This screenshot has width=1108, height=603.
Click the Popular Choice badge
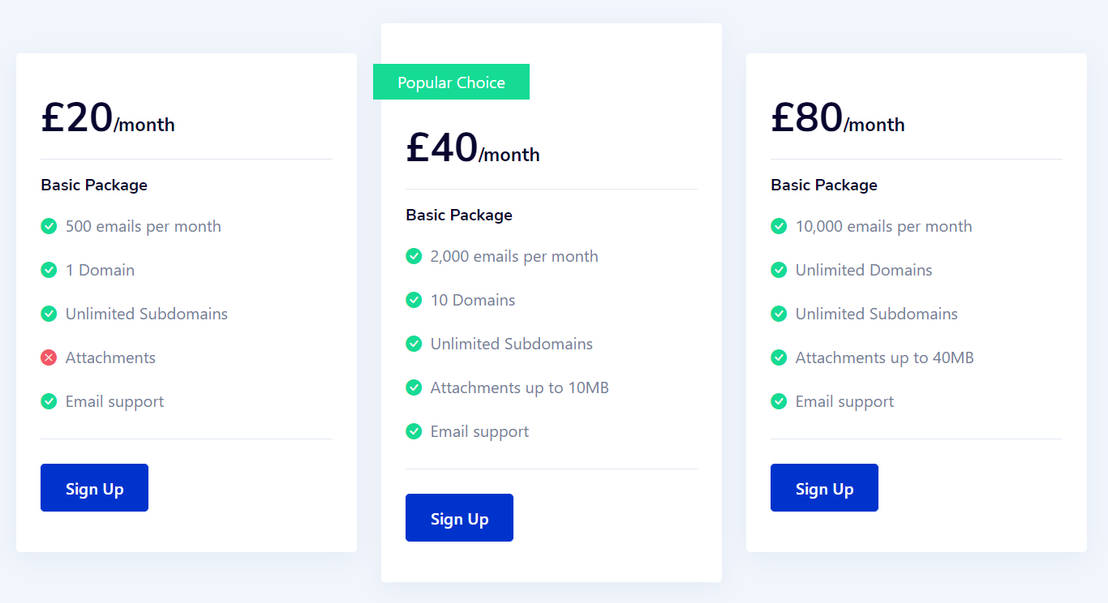pos(451,81)
